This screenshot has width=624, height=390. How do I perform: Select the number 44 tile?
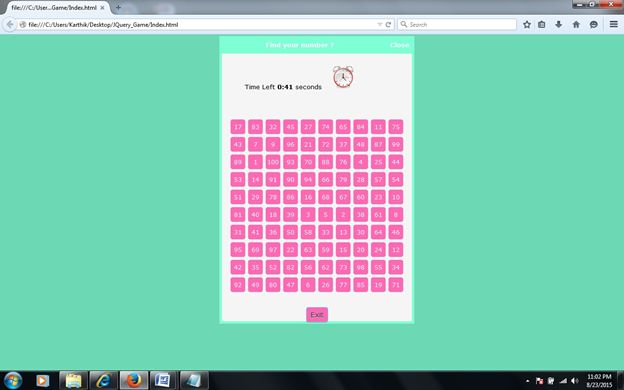point(396,162)
